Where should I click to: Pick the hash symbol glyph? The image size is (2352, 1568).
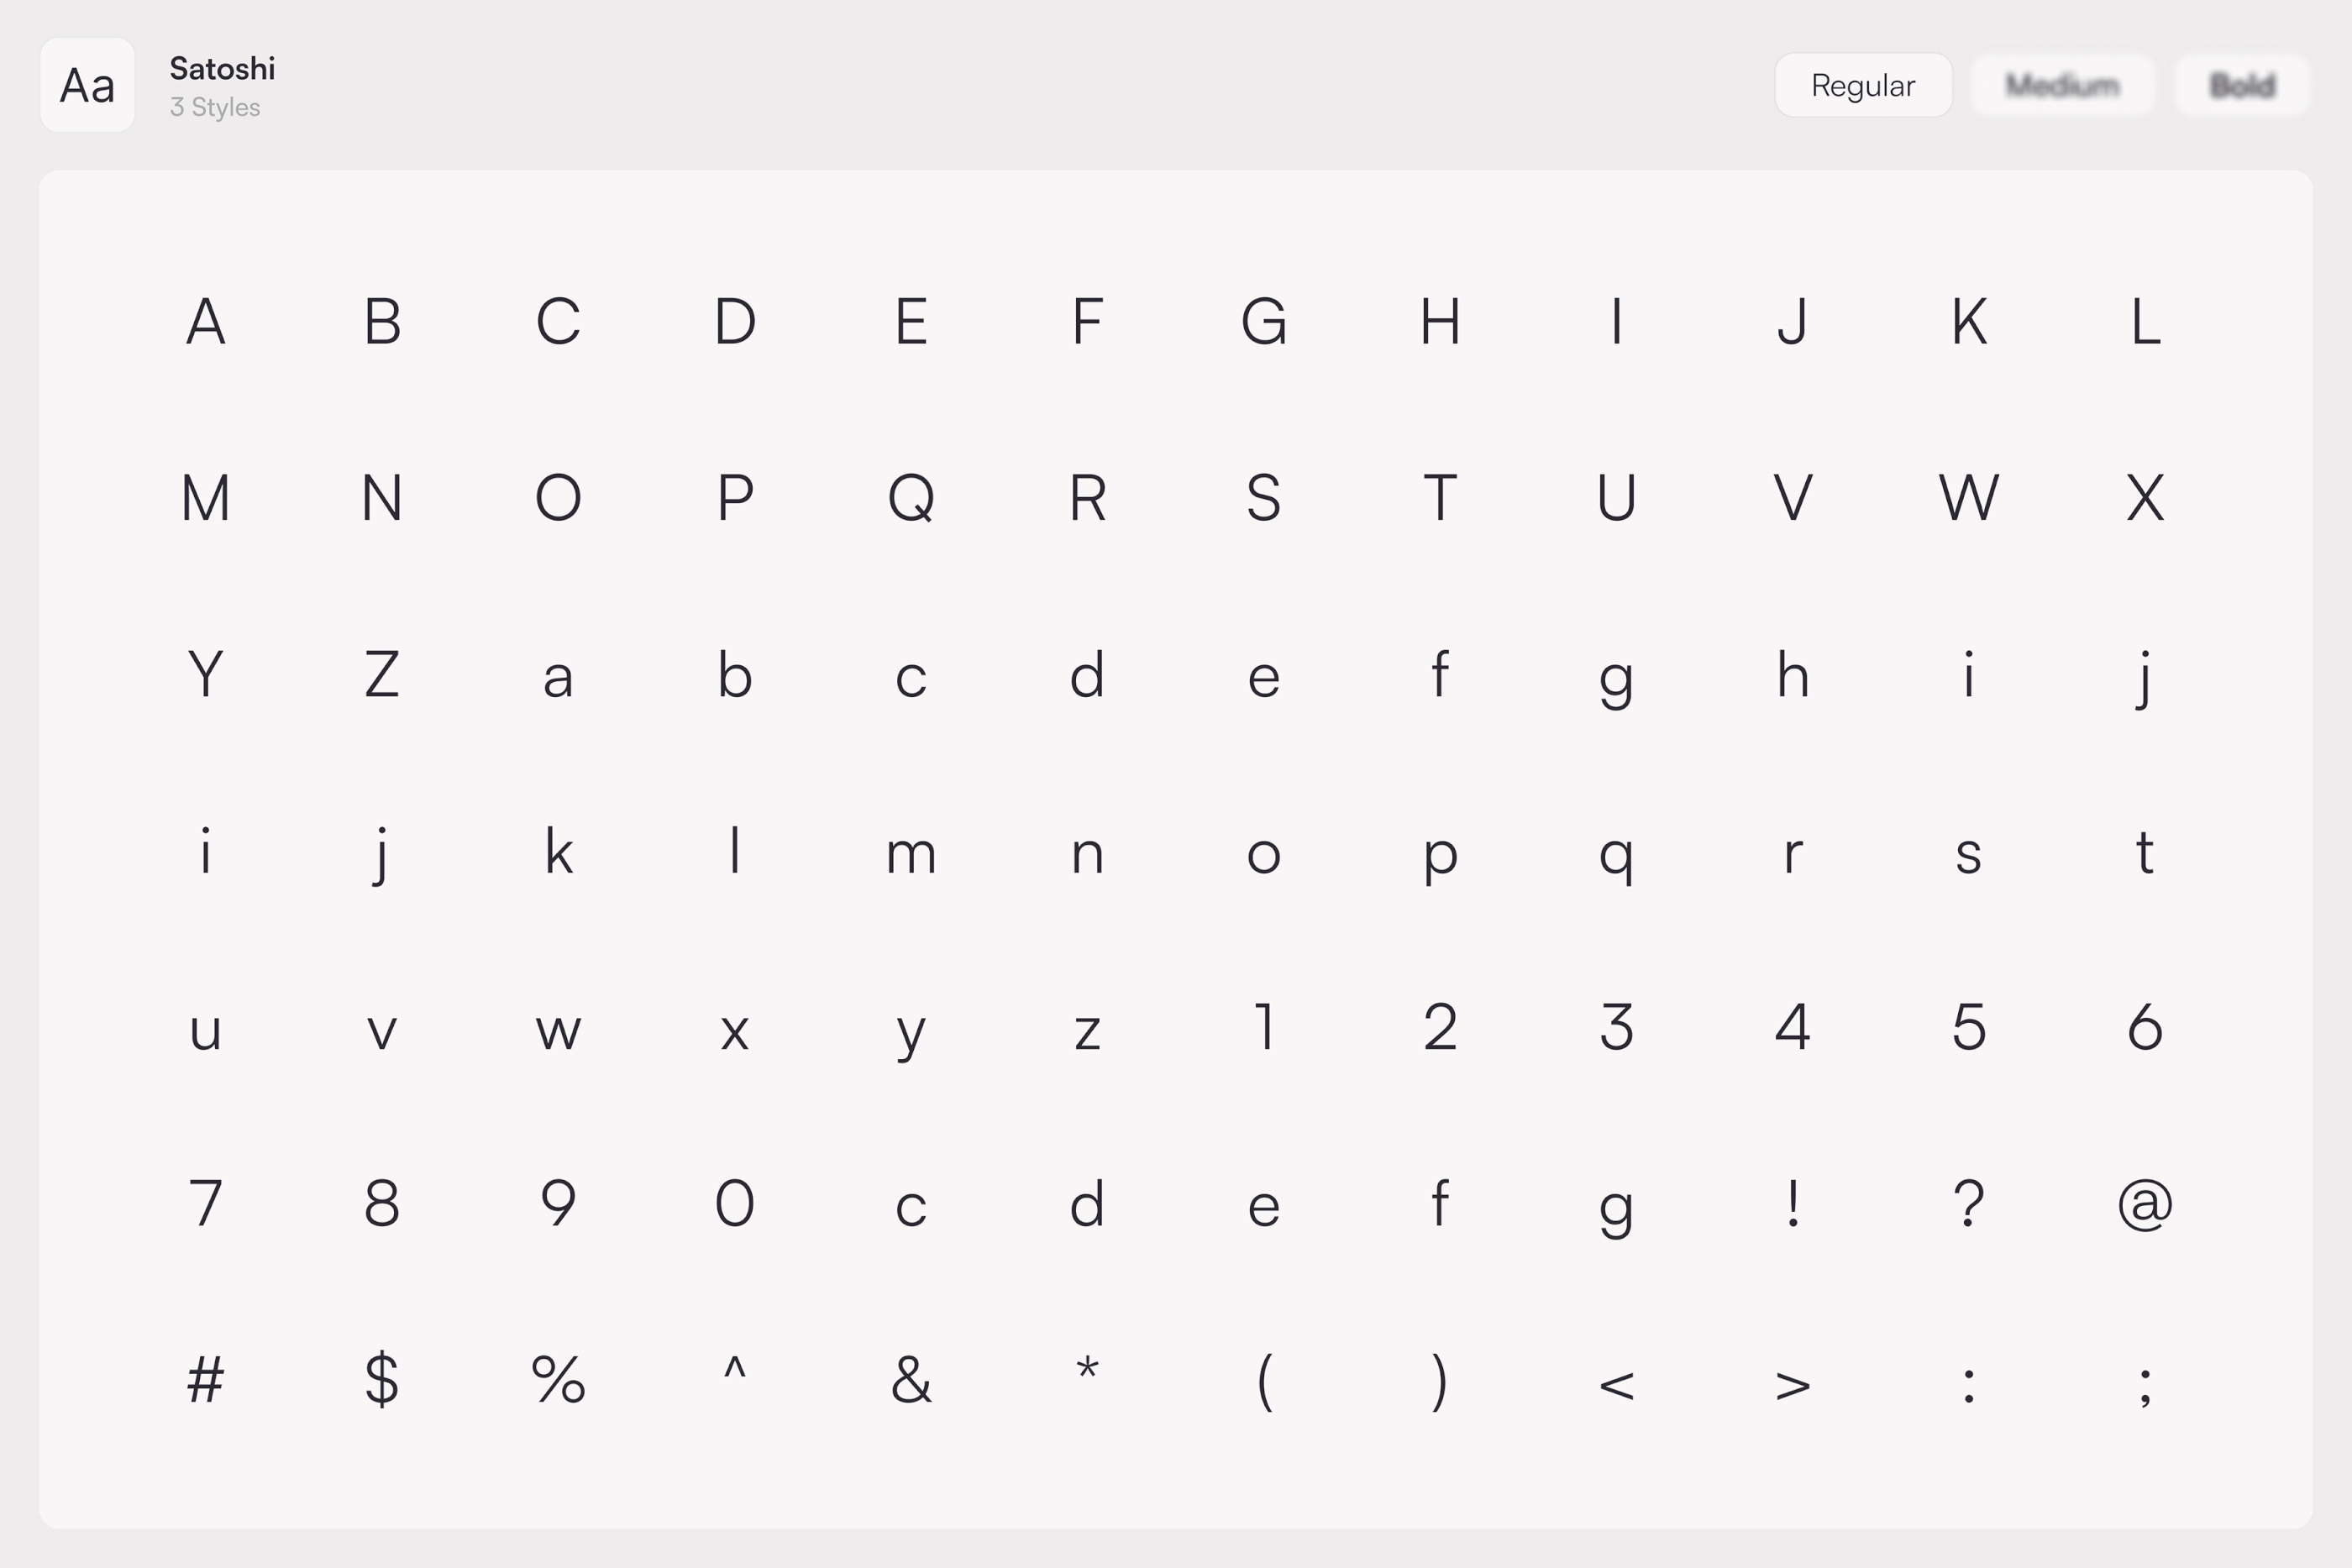pos(206,1381)
